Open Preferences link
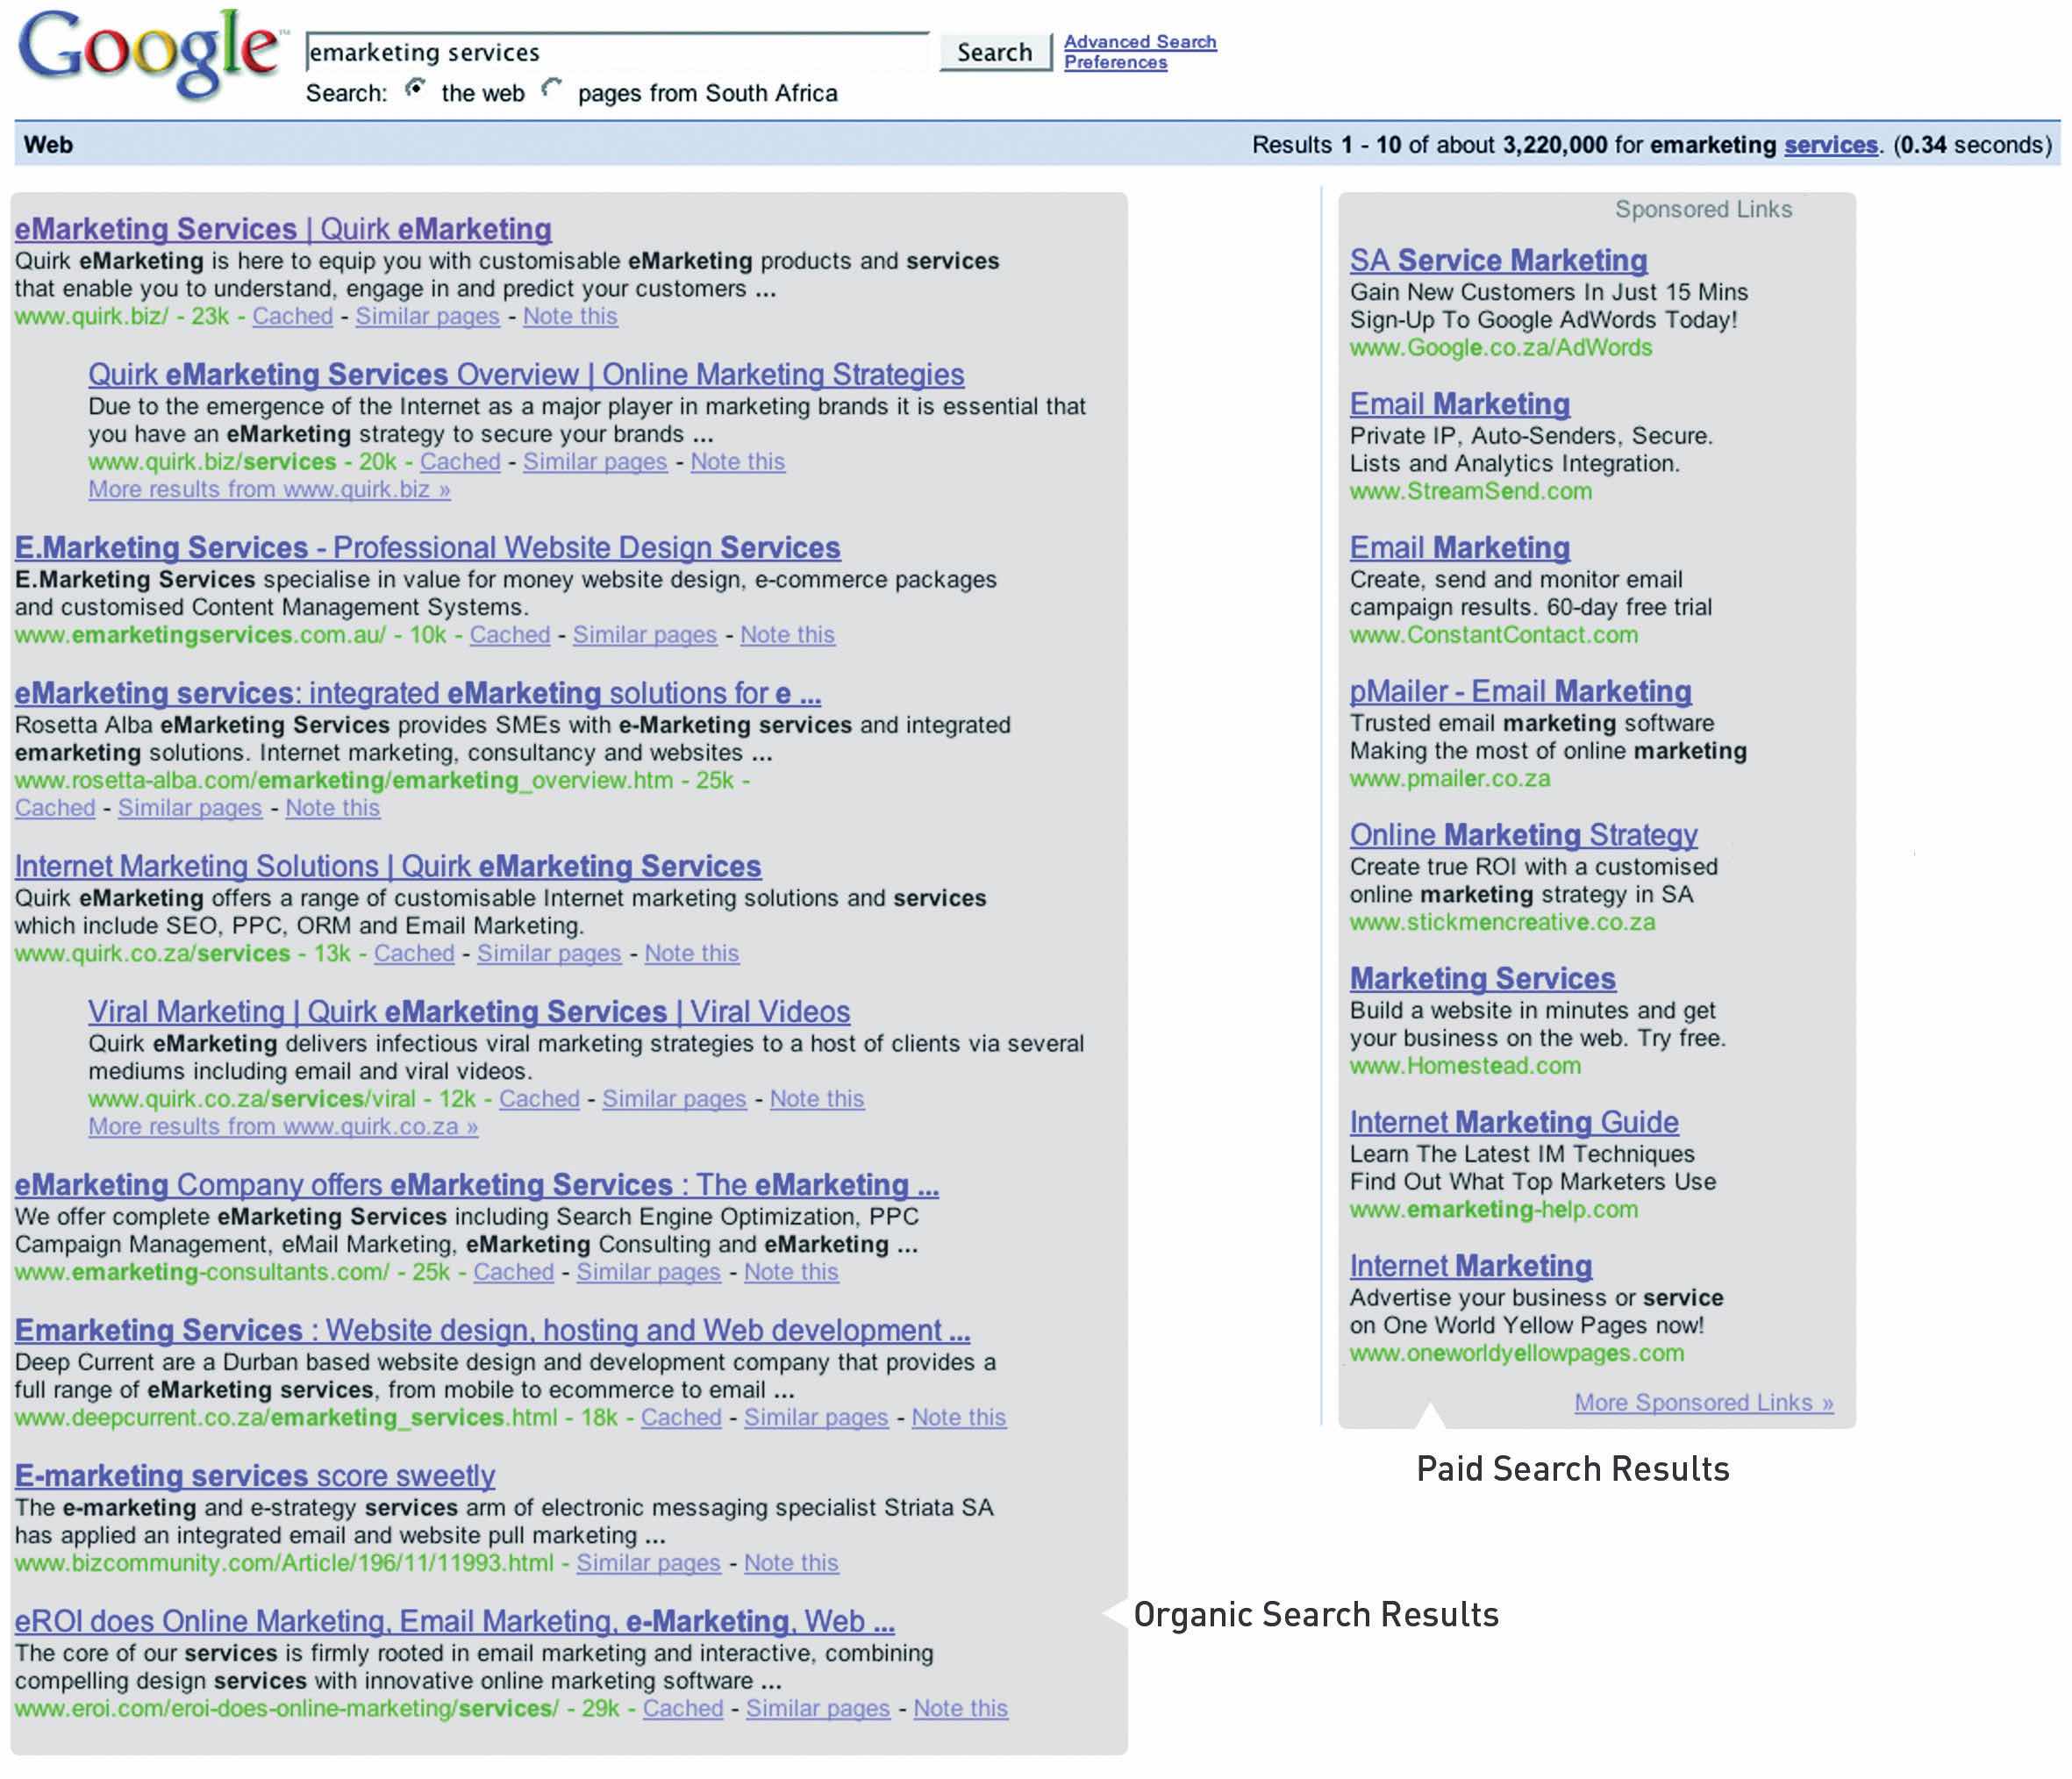2072x1779 pixels. [x=1115, y=62]
